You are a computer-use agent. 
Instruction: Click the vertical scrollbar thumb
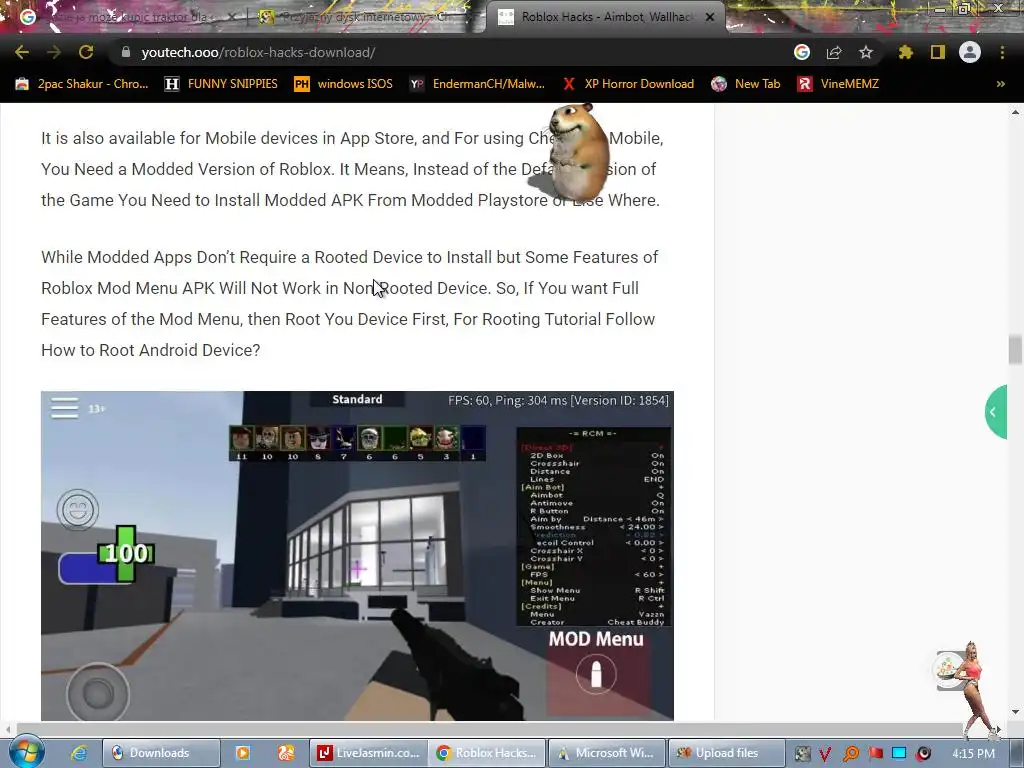1015,349
